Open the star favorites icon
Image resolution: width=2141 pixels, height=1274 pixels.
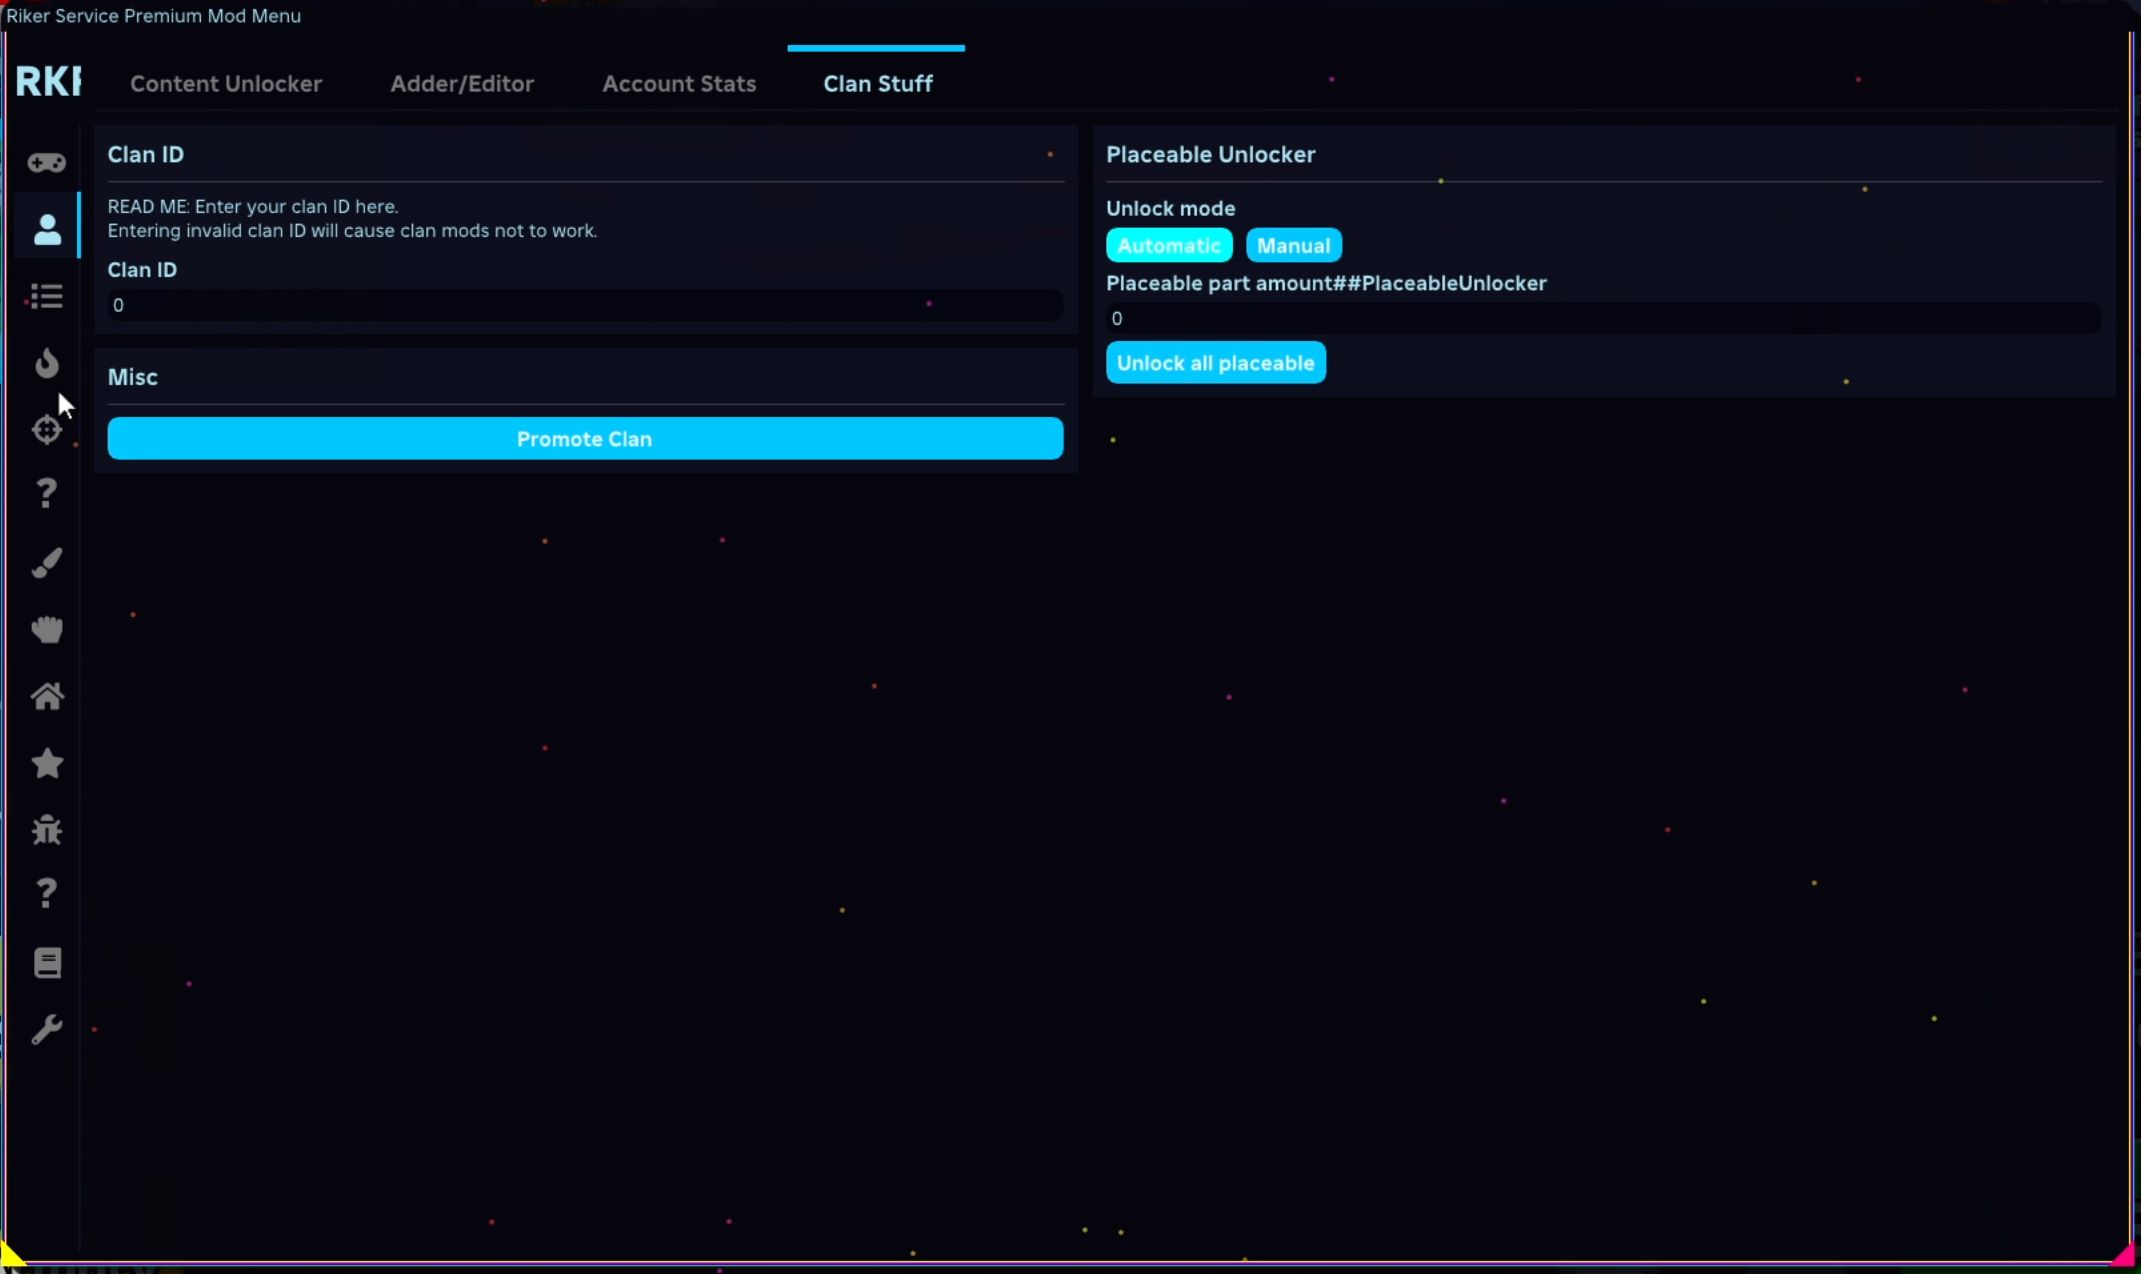[47, 763]
